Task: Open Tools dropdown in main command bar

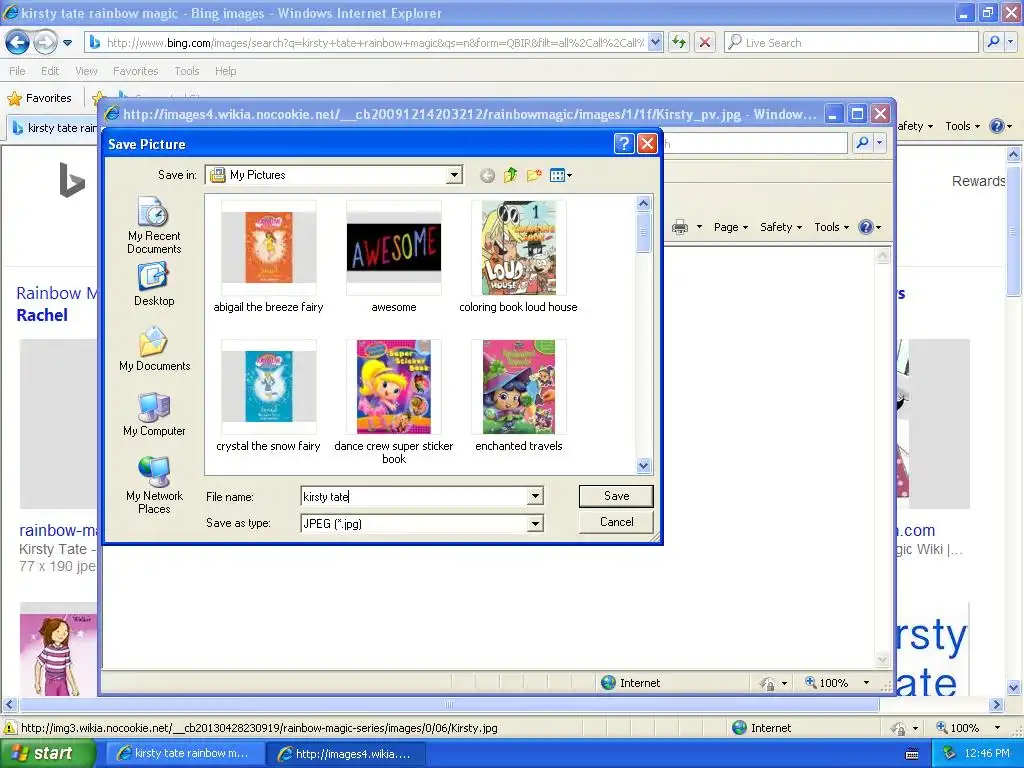Action: pos(962,126)
